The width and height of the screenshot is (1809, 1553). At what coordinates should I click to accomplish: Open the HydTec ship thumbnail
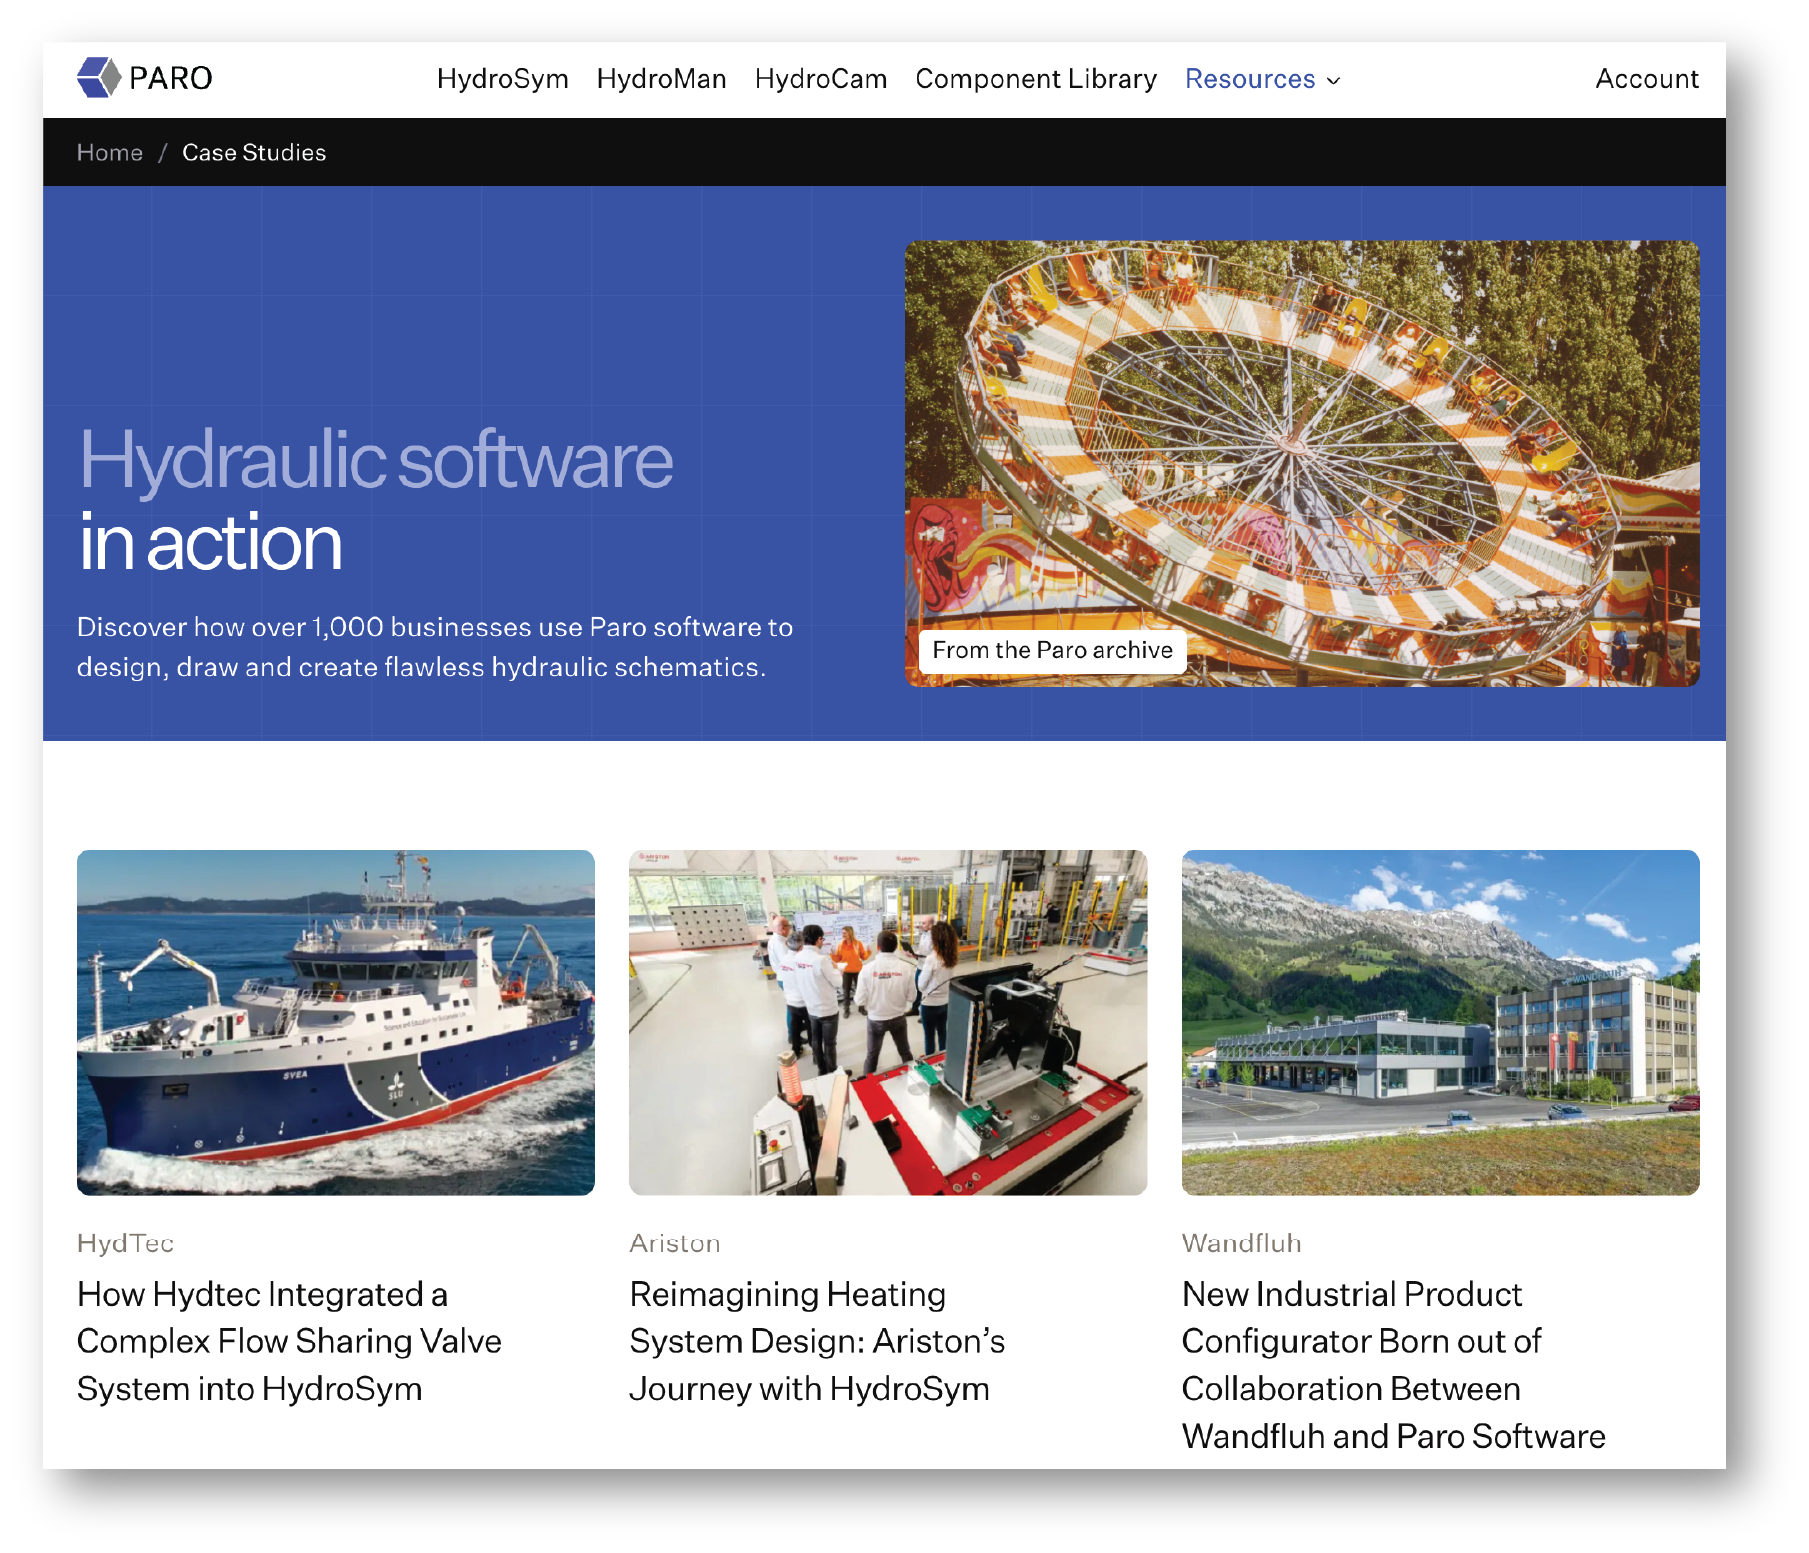[x=336, y=1022]
